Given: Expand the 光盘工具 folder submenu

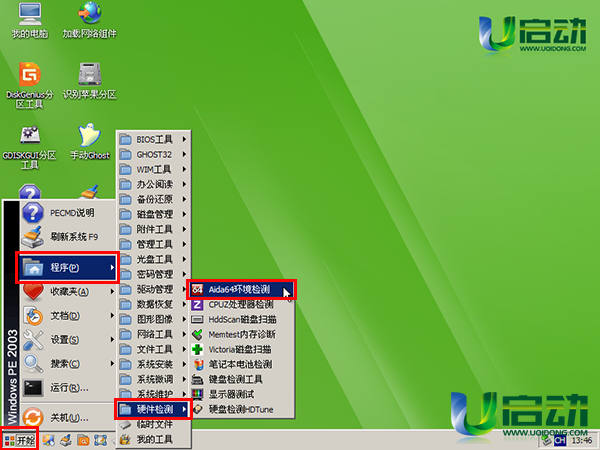Looking at the screenshot, I should [153, 259].
